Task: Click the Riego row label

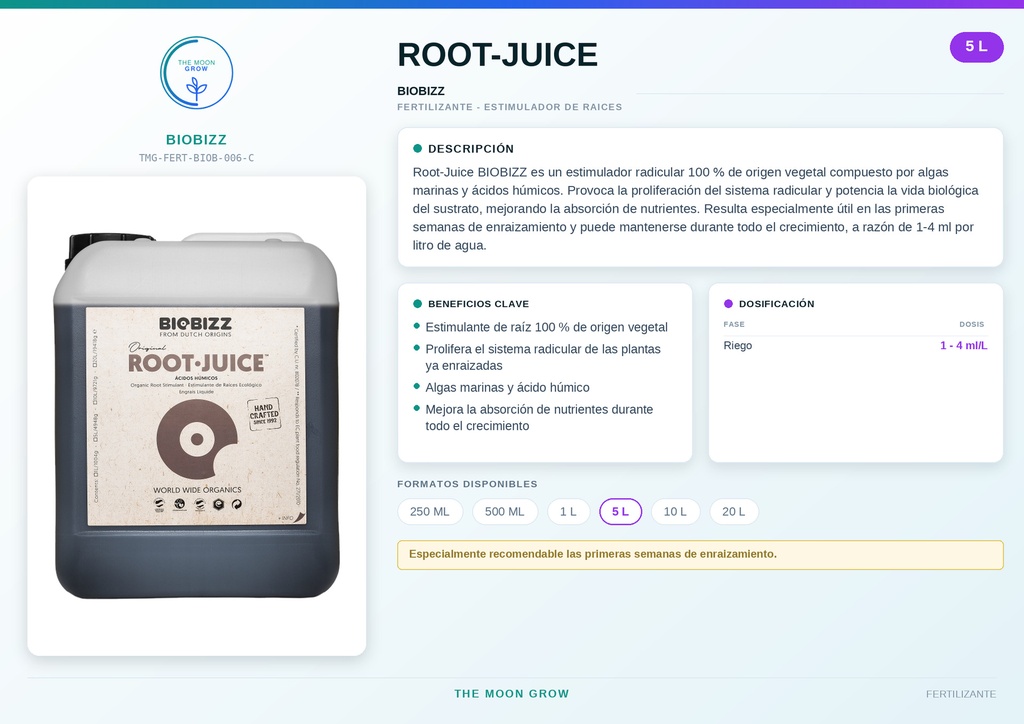Action: 738,345
